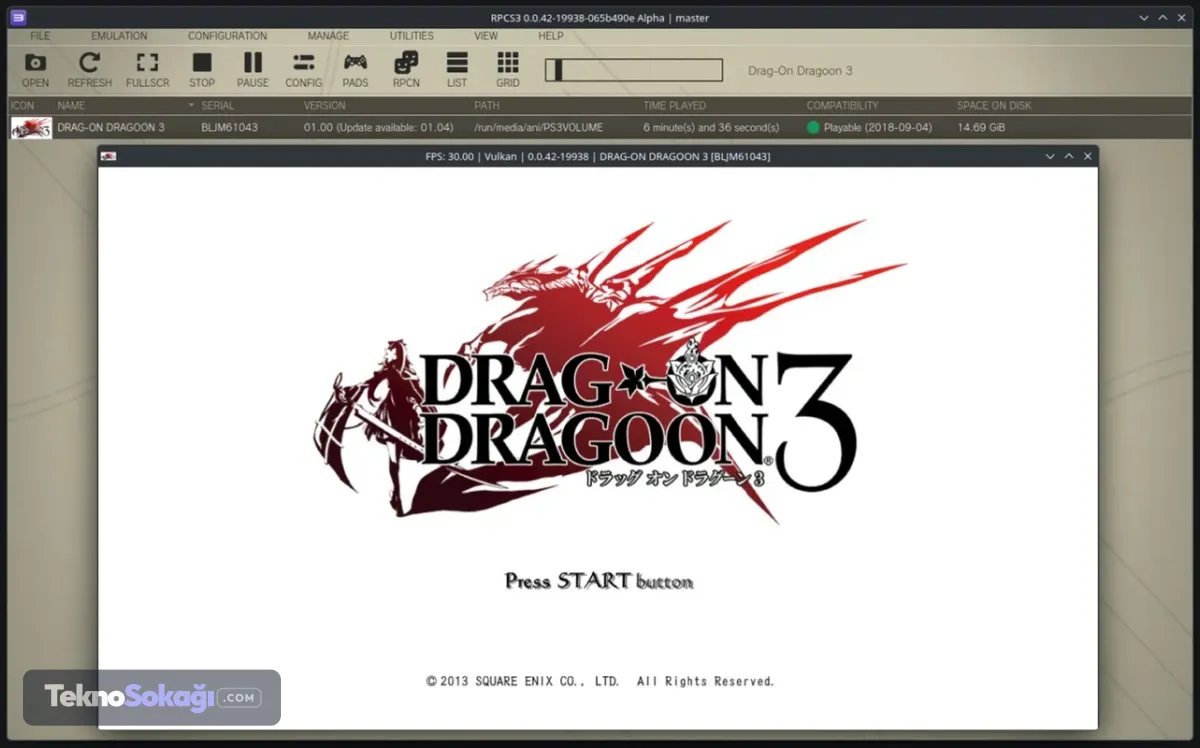Click the version cell showing update available 01.04
This screenshot has height=748, width=1200.
click(379, 128)
